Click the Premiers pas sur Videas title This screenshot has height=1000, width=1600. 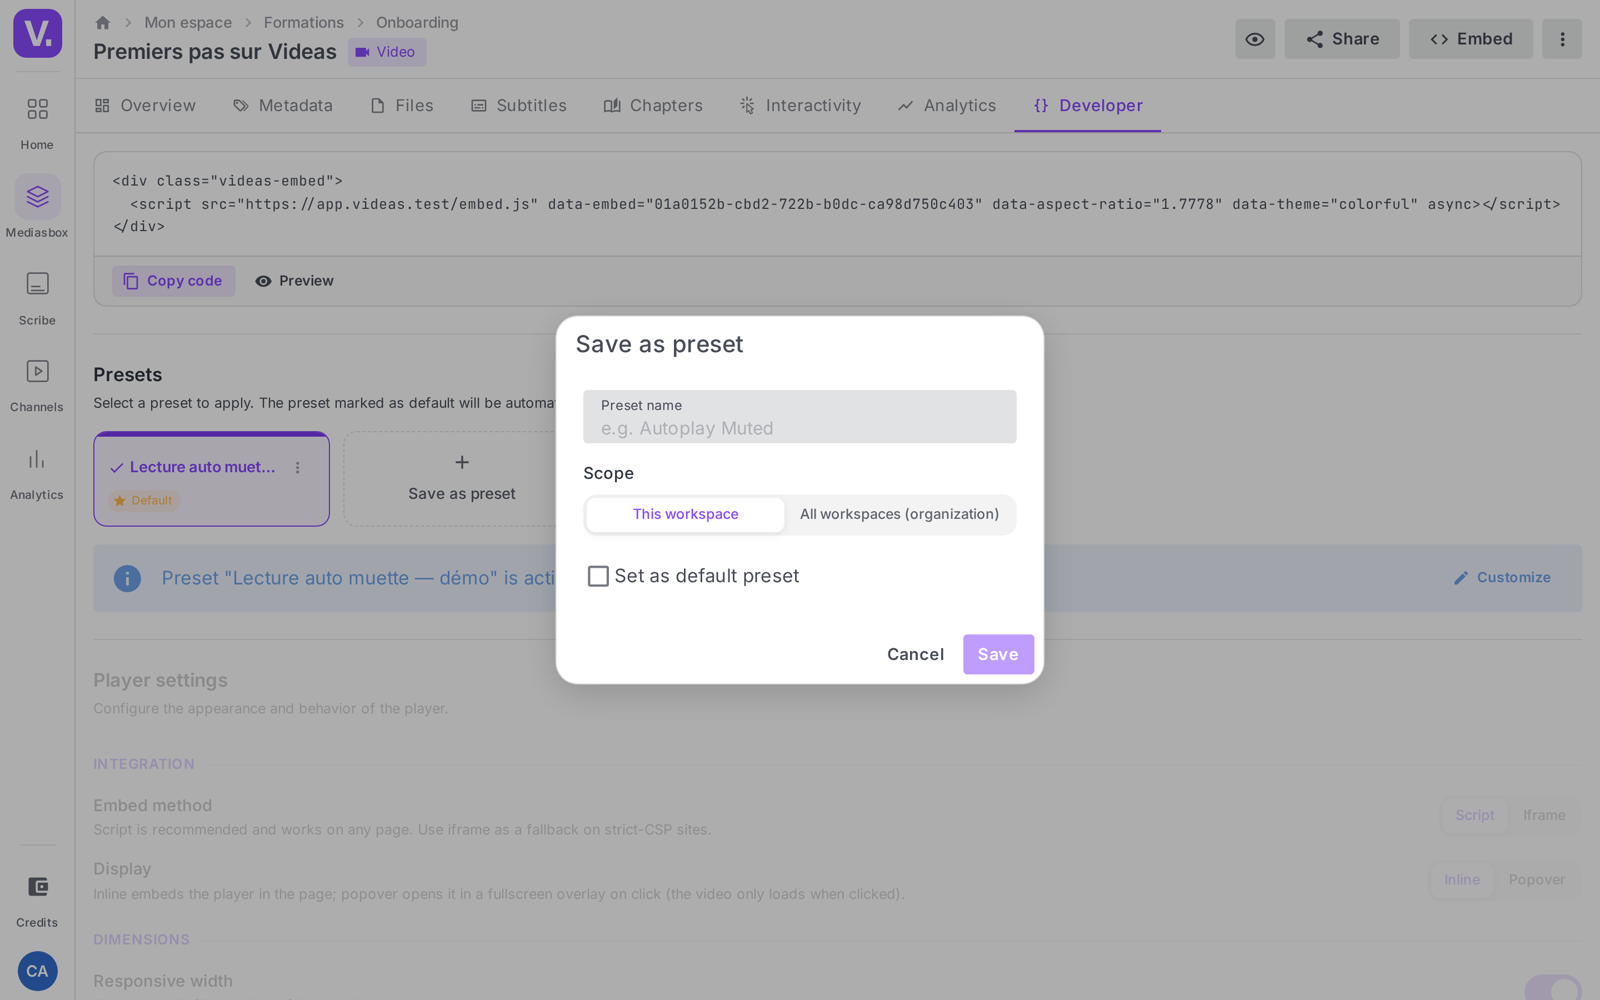coord(215,52)
